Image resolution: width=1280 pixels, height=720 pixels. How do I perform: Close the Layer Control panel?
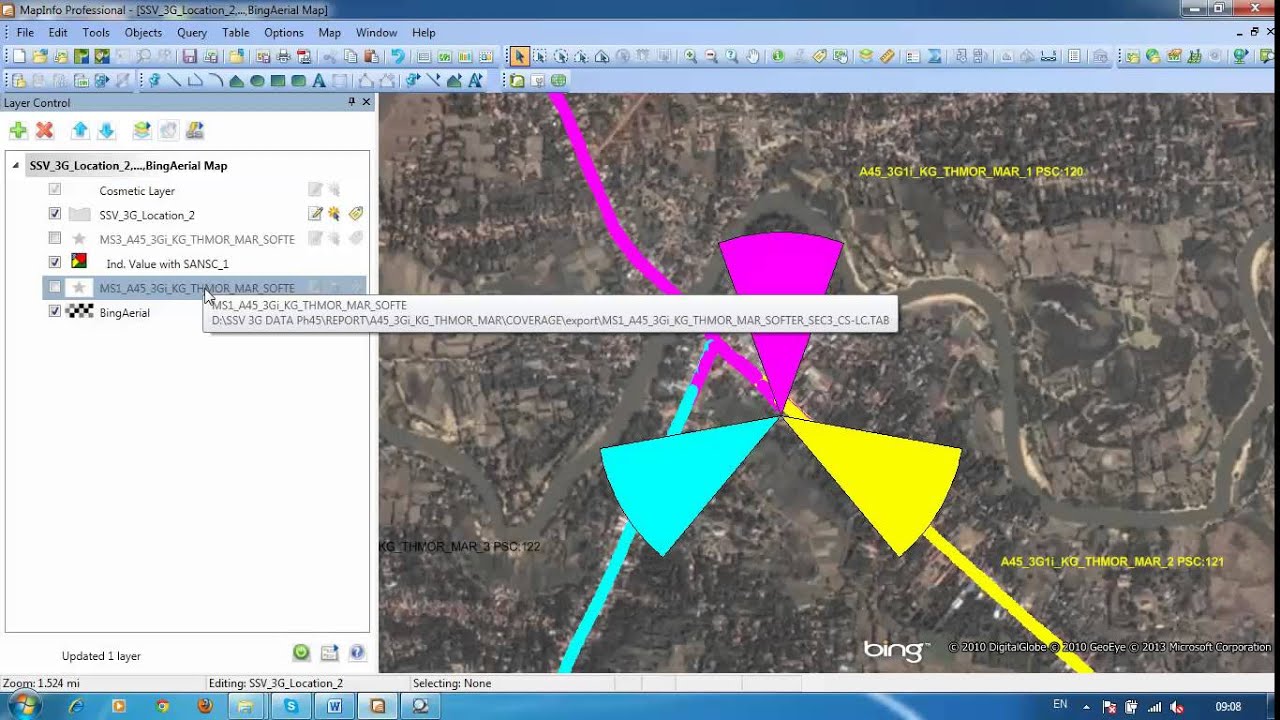pos(366,102)
